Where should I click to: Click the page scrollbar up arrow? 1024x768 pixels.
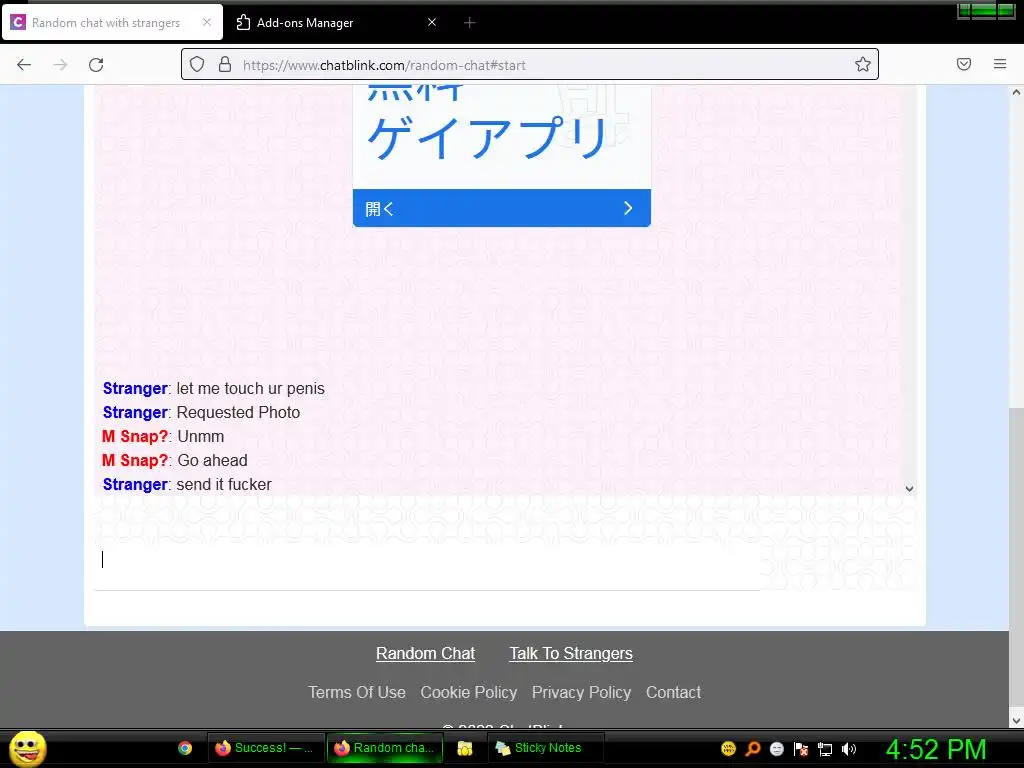pos(1016,93)
